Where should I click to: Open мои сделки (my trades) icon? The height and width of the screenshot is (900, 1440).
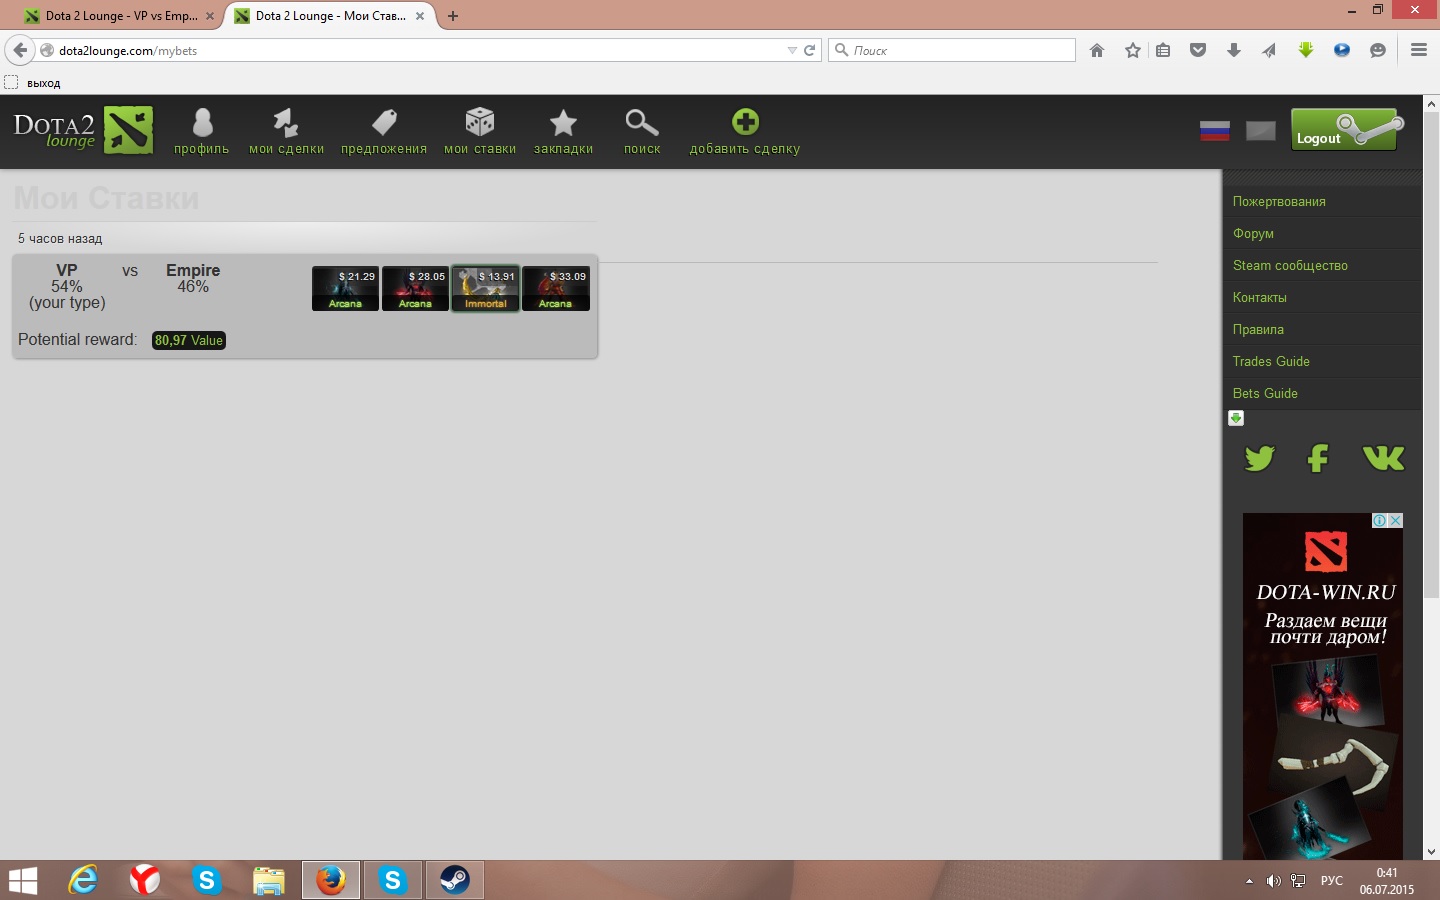click(x=286, y=123)
